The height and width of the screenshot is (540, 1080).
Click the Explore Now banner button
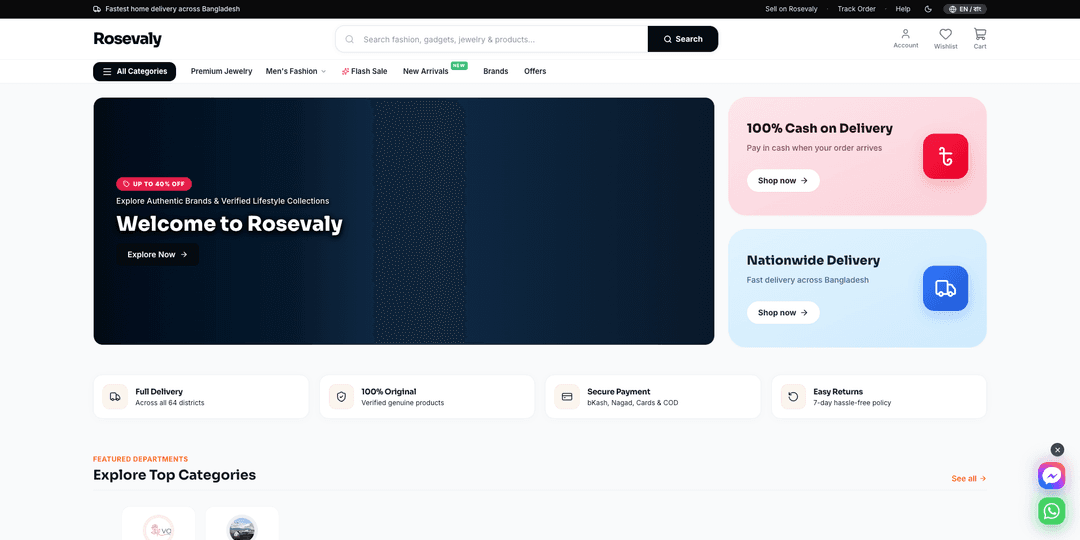[157, 254]
